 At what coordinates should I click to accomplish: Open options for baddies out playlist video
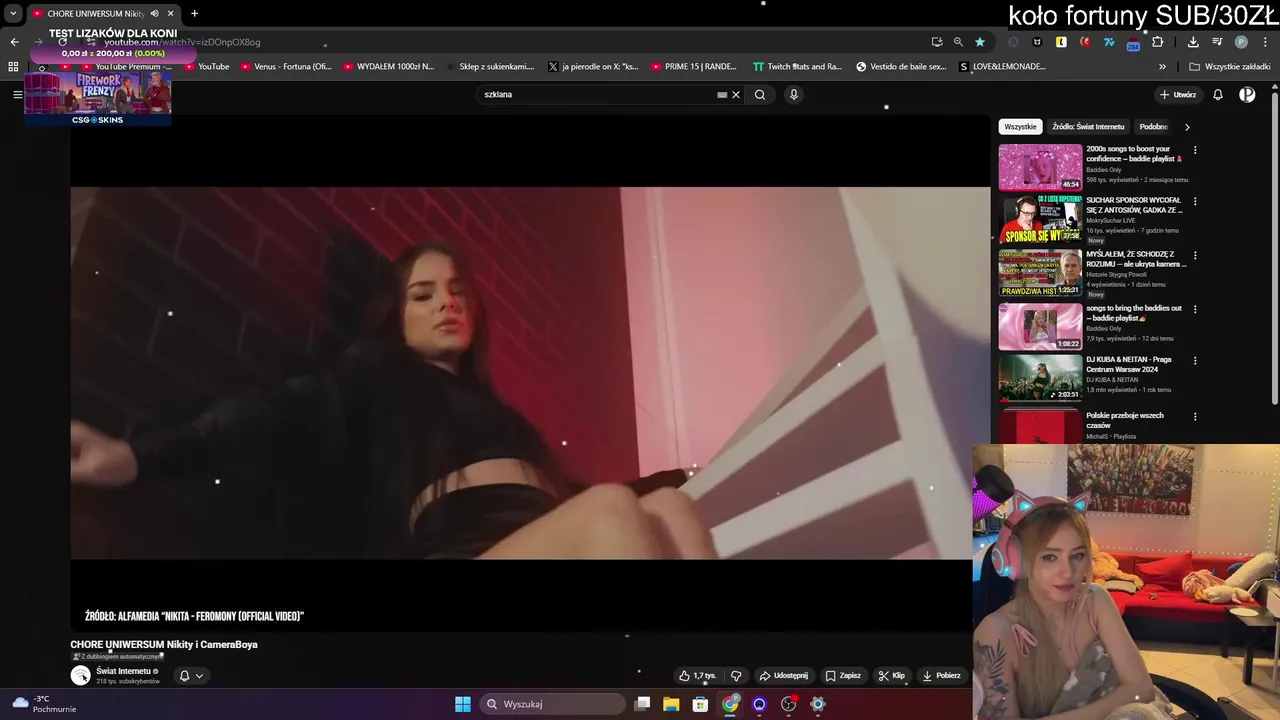pyautogui.click(x=1195, y=309)
